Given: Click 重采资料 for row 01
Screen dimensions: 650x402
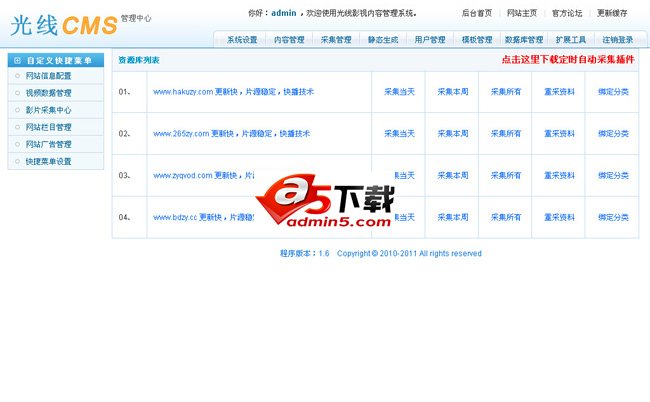Looking at the screenshot, I should click(559, 92).
